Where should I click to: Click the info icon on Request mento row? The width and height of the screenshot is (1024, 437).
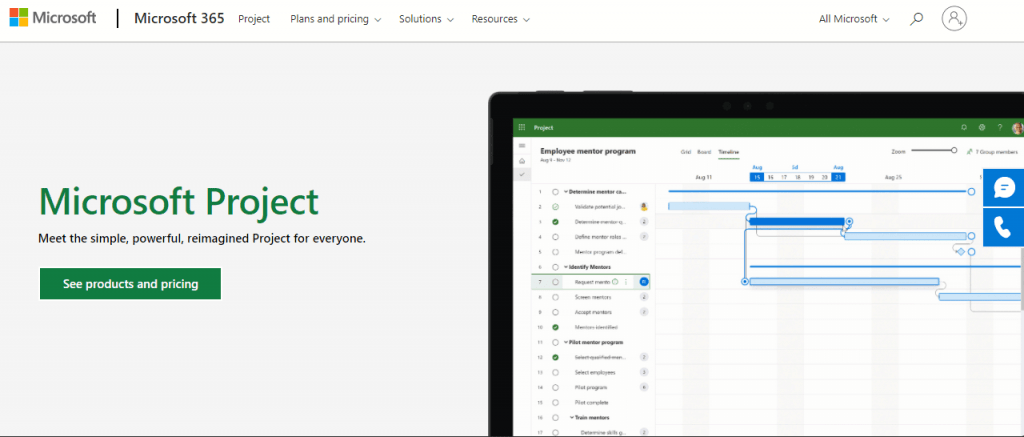coord(615,282)
